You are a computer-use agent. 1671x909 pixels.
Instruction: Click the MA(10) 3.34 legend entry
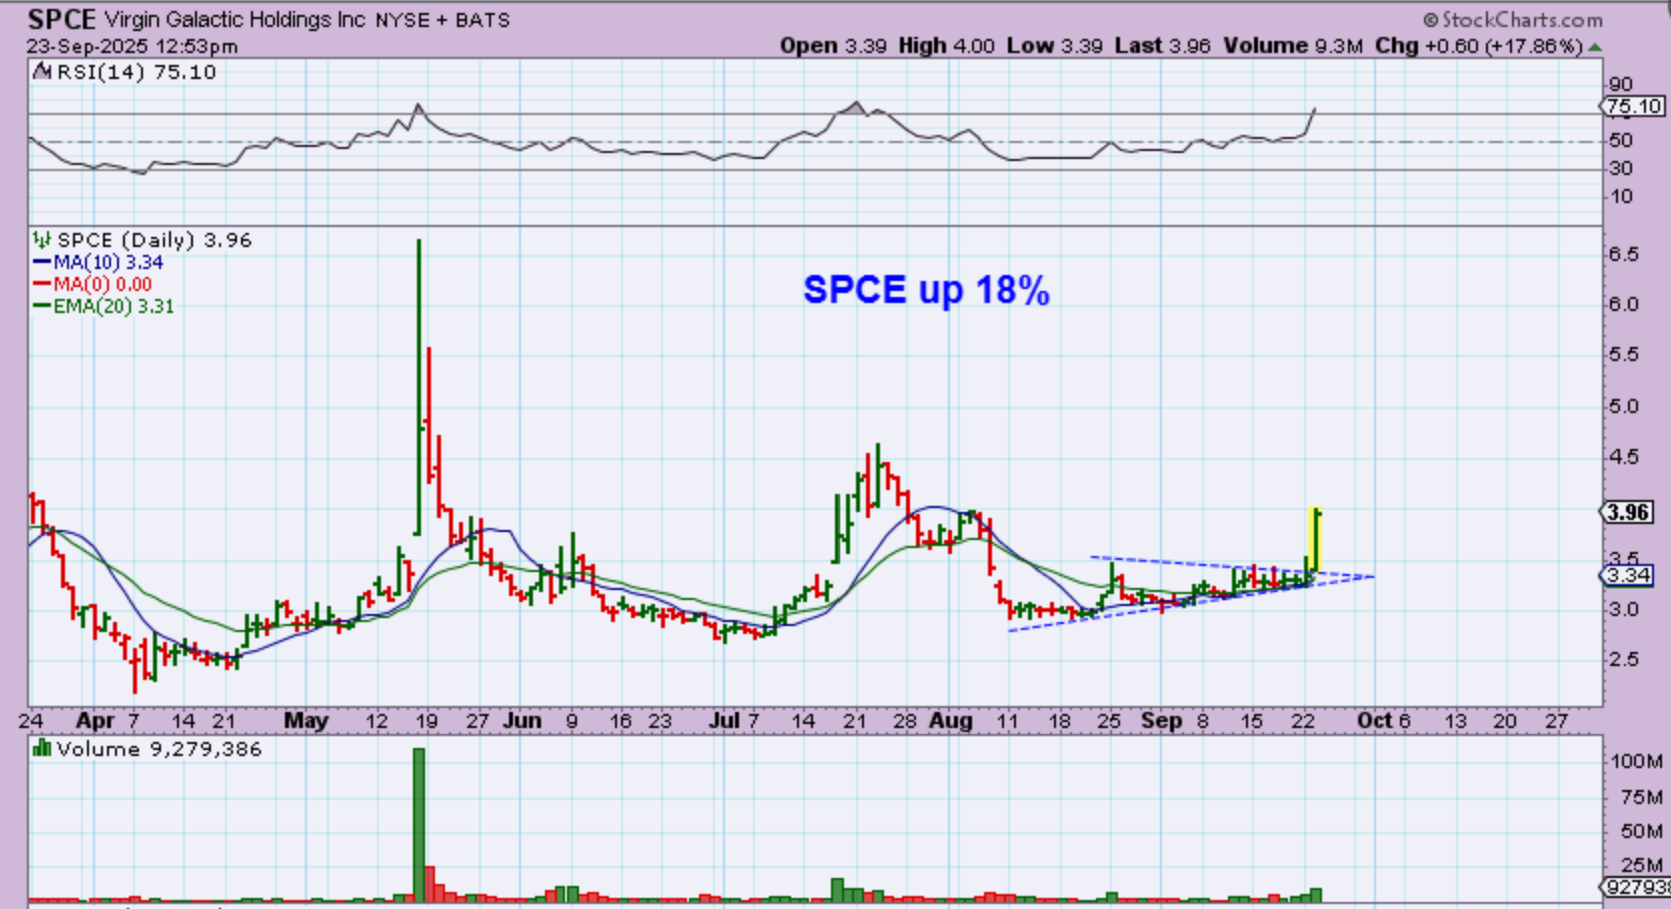tap(98, 262)
